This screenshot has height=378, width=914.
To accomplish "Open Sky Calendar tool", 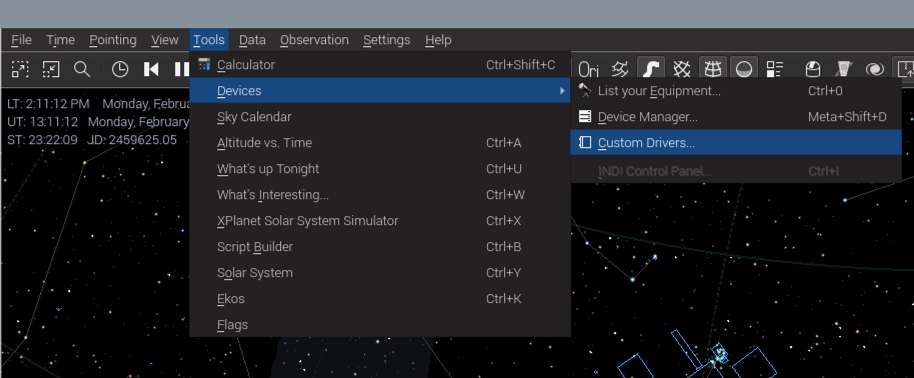I will click(379, 117).
